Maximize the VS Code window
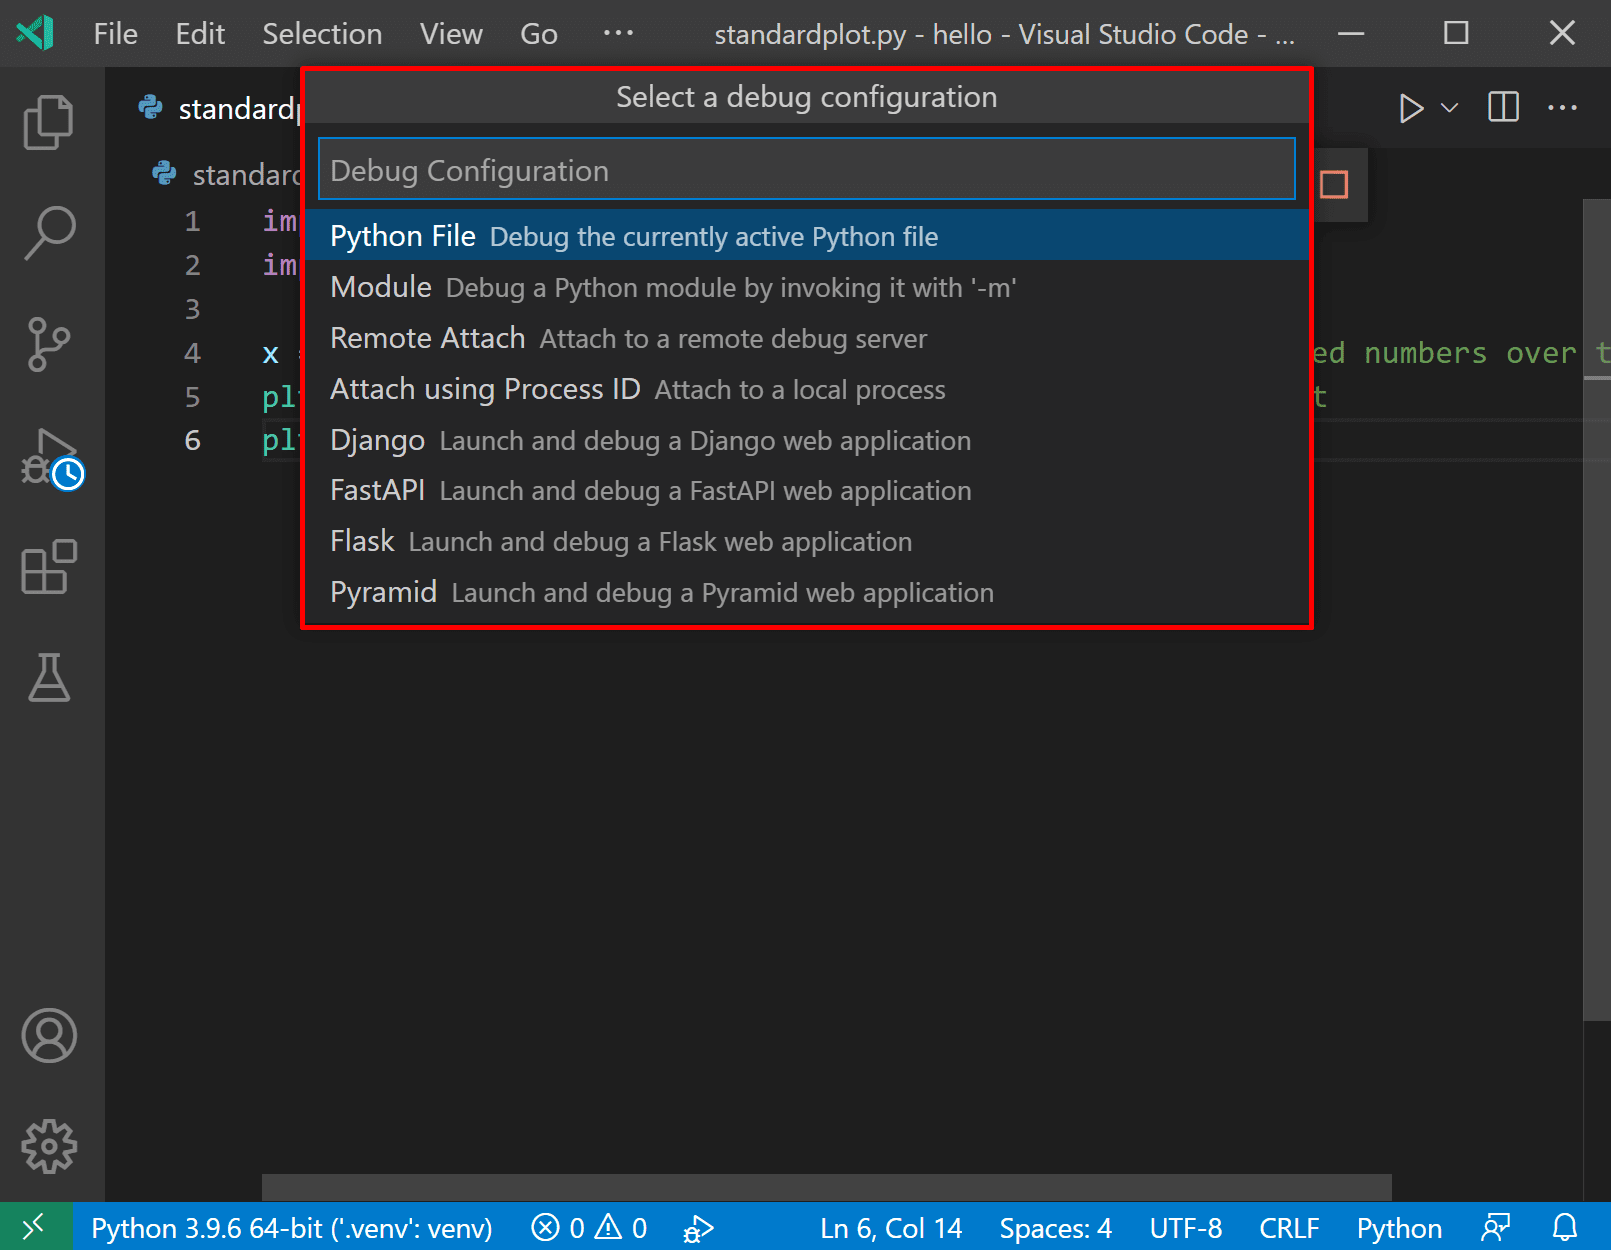The height and width of the screenshot is (1250, 1611). click(1456, 33)
